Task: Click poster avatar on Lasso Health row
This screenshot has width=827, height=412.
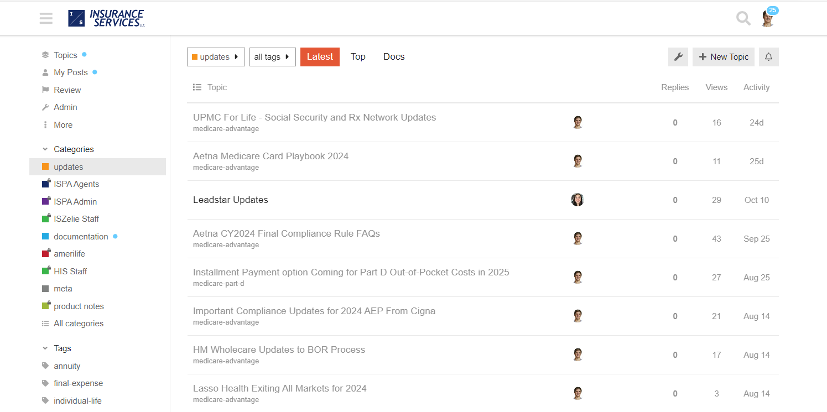Action: pos(578,394)
